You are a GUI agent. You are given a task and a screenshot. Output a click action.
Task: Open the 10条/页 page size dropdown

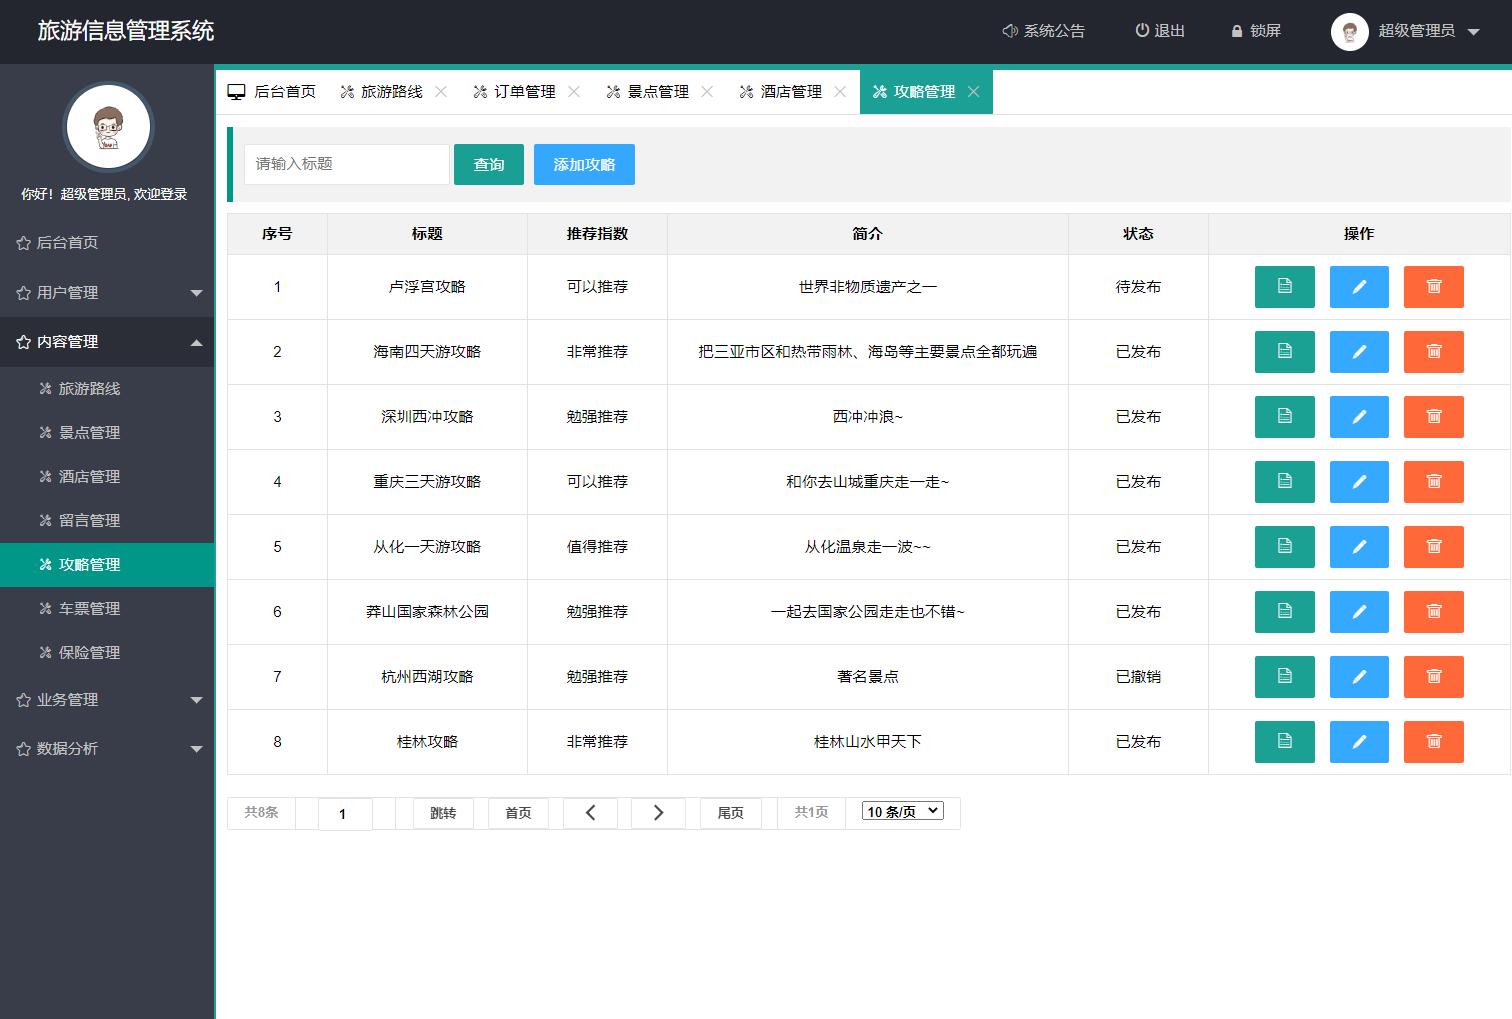901,811
